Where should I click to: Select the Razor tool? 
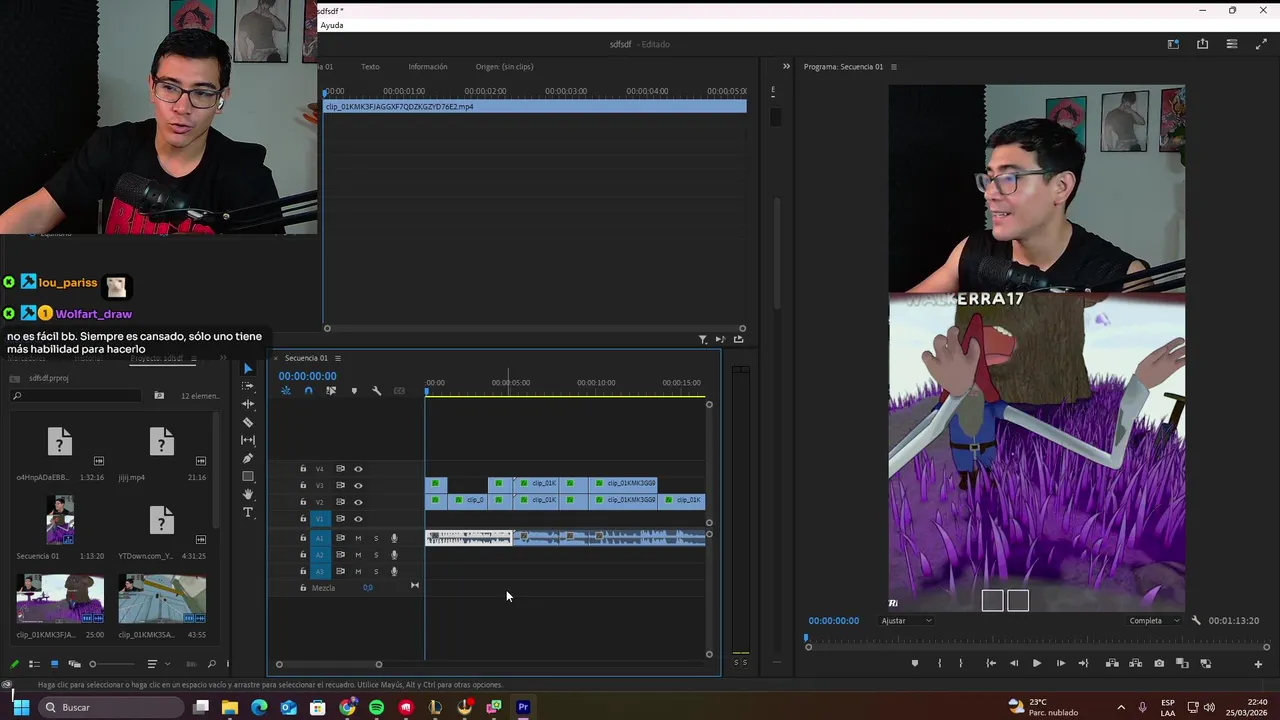pos(248,422)
